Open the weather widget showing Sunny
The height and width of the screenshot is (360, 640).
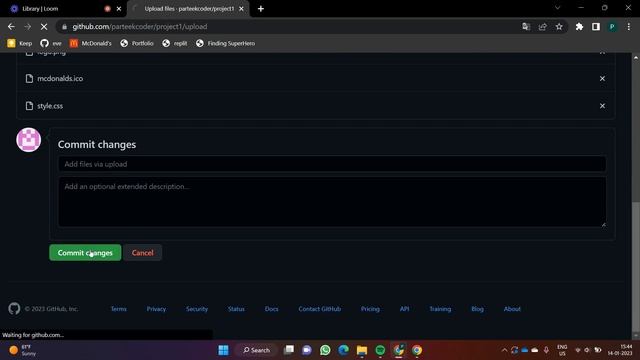coord(23,350)
